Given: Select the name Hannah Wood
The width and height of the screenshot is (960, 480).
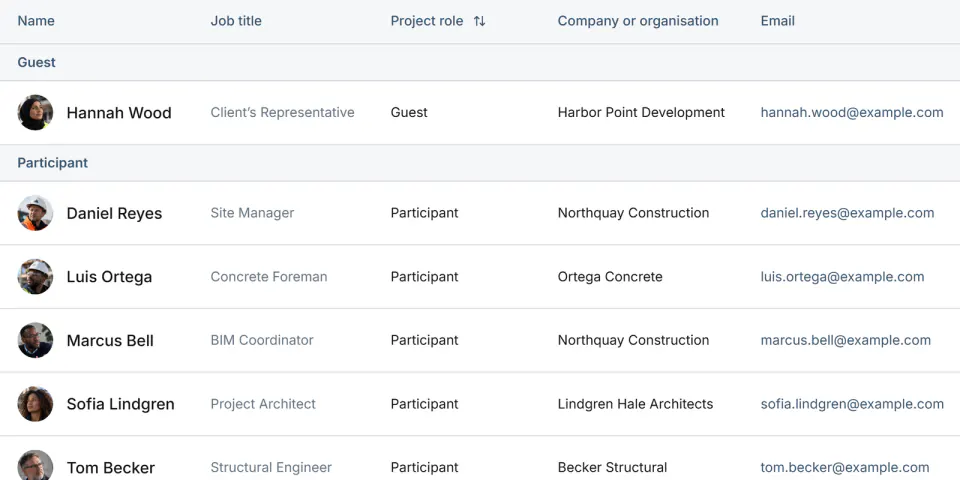Looking at the screenshot, I should tap(119, 113).
